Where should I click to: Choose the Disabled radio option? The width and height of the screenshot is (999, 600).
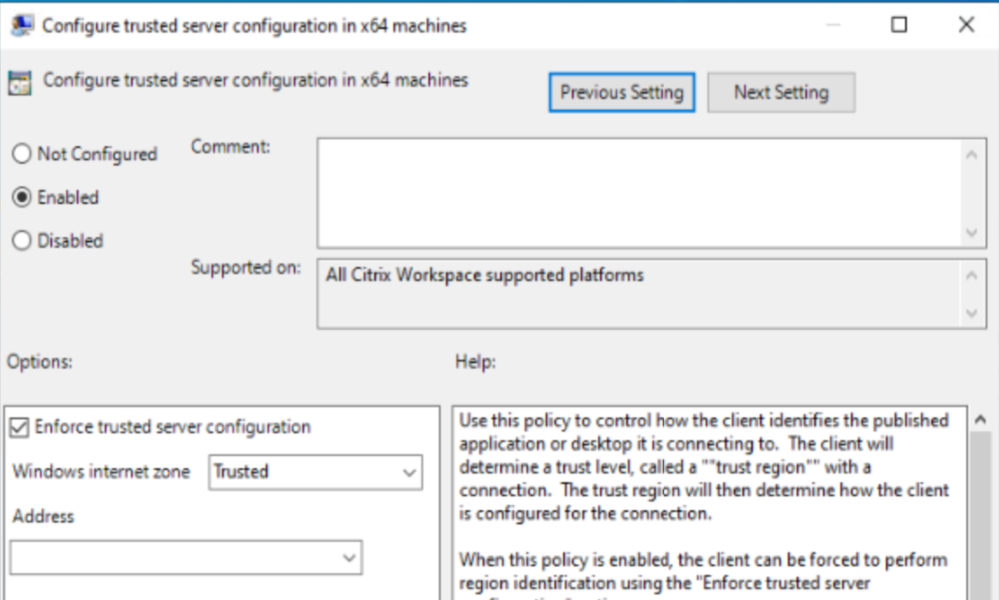22,241
